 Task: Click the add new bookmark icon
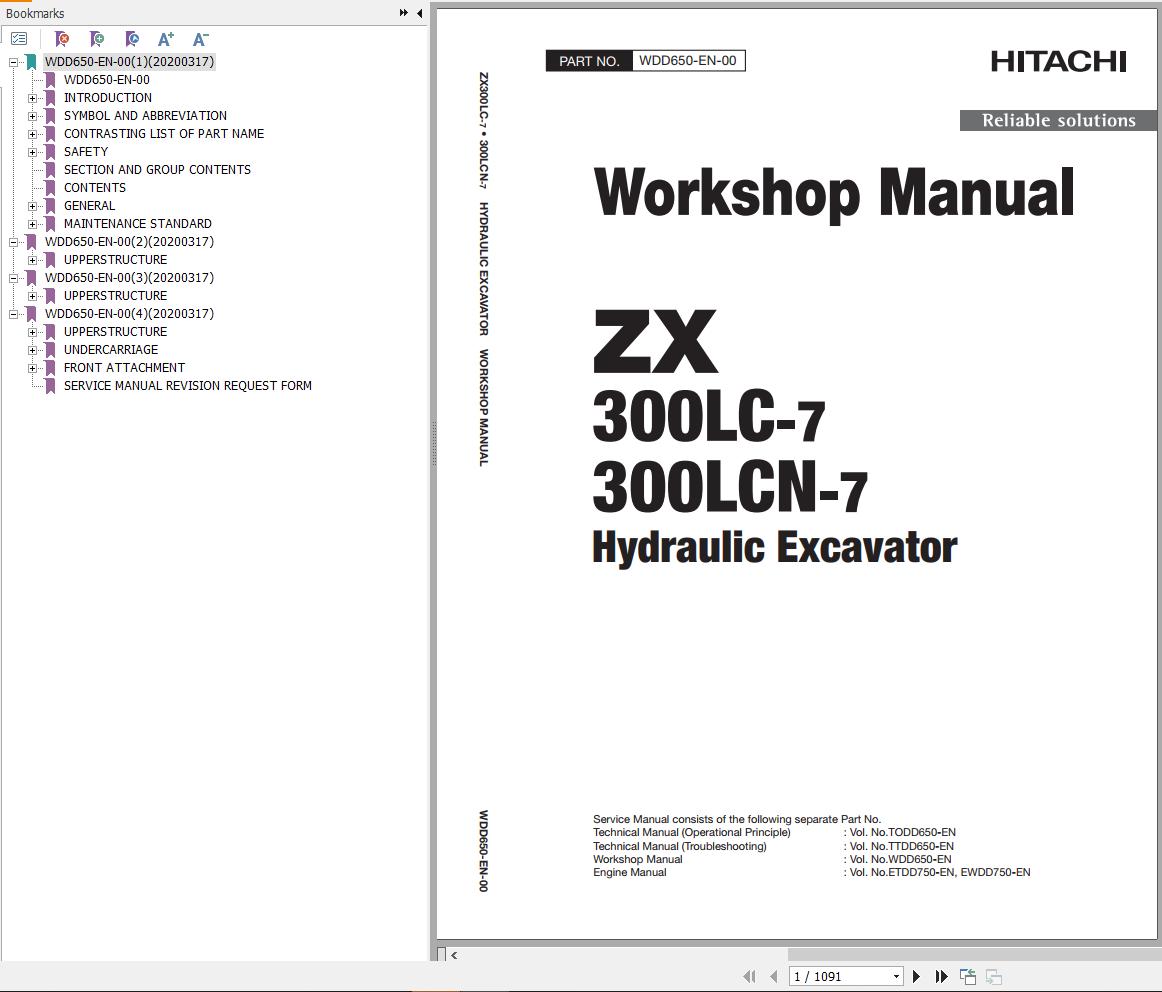pyautogui.click(x=97, y=39)
